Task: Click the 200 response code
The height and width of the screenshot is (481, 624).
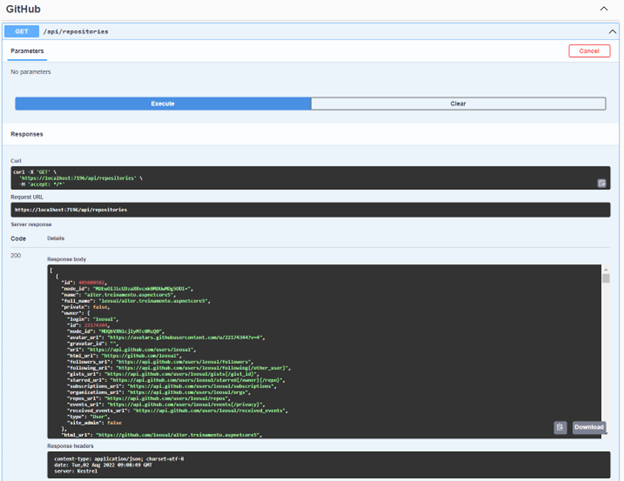Action: click(x=16, y=255)
